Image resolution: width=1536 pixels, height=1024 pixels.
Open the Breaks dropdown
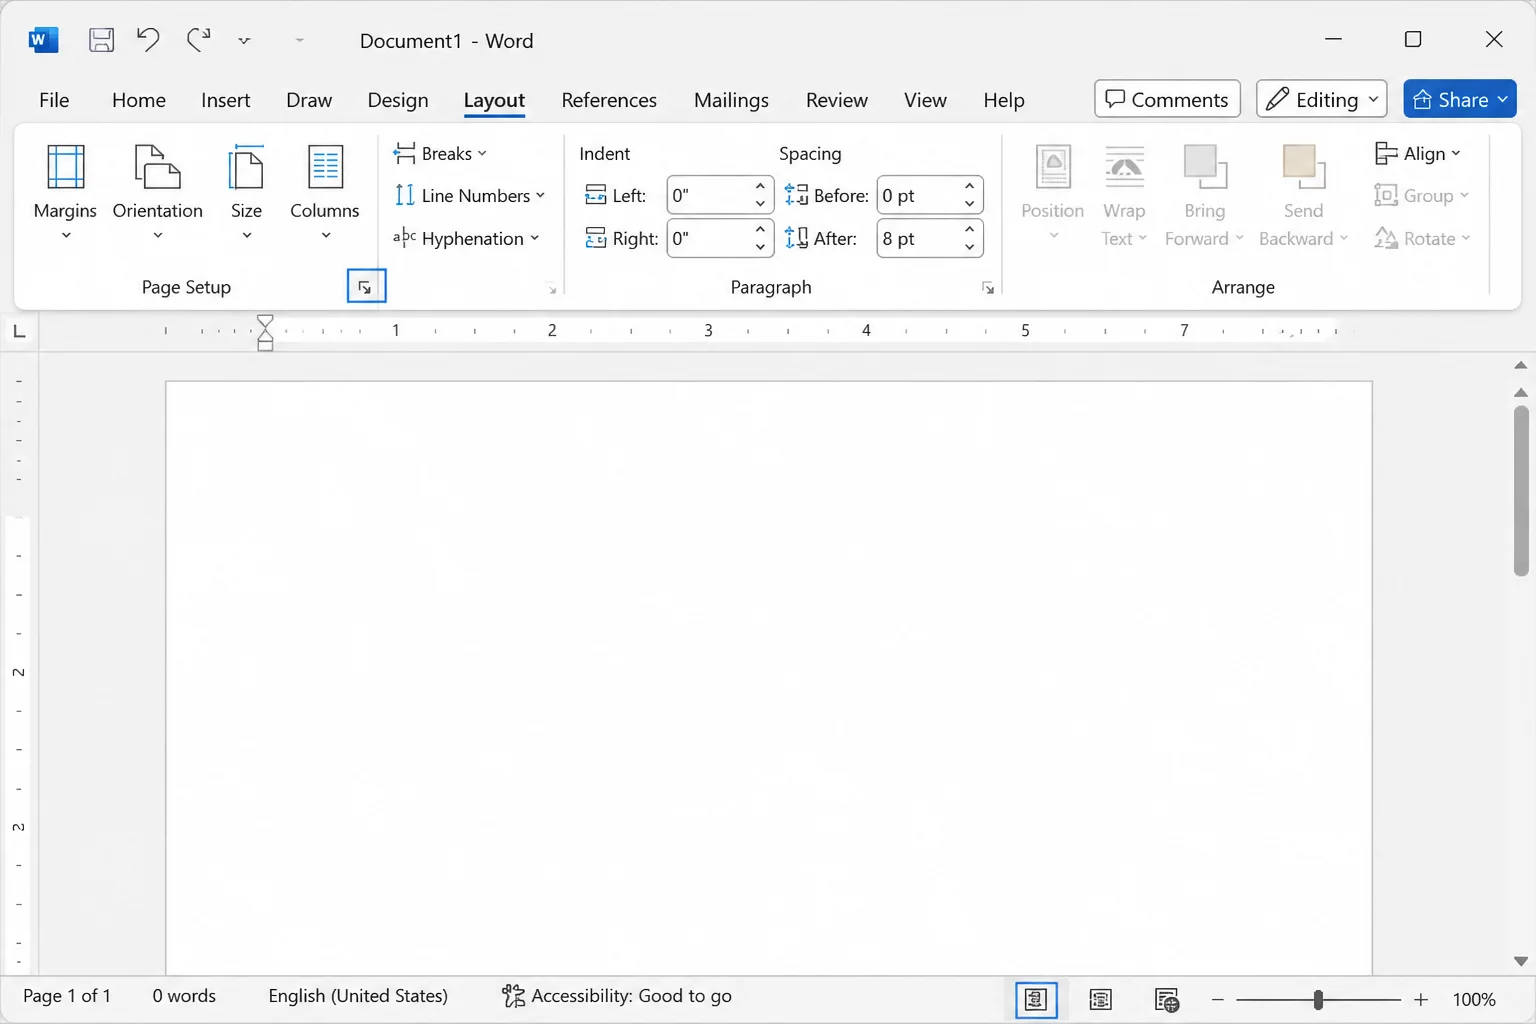[x=440, y=153]
